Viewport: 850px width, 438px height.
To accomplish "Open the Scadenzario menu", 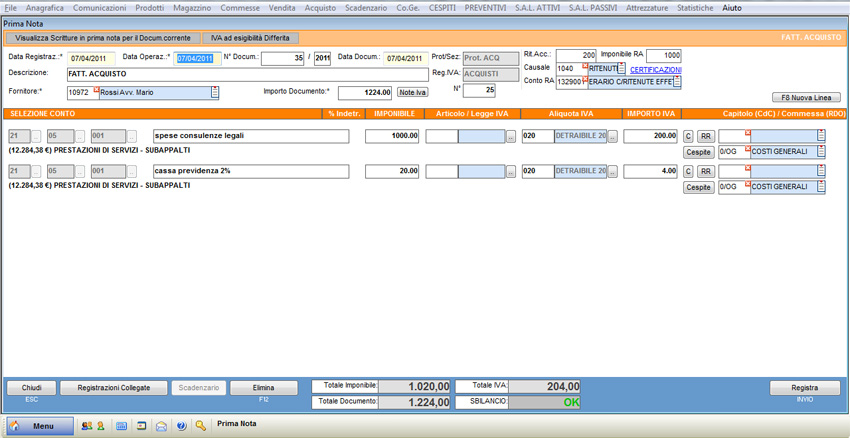I will (x=366, y=8).
